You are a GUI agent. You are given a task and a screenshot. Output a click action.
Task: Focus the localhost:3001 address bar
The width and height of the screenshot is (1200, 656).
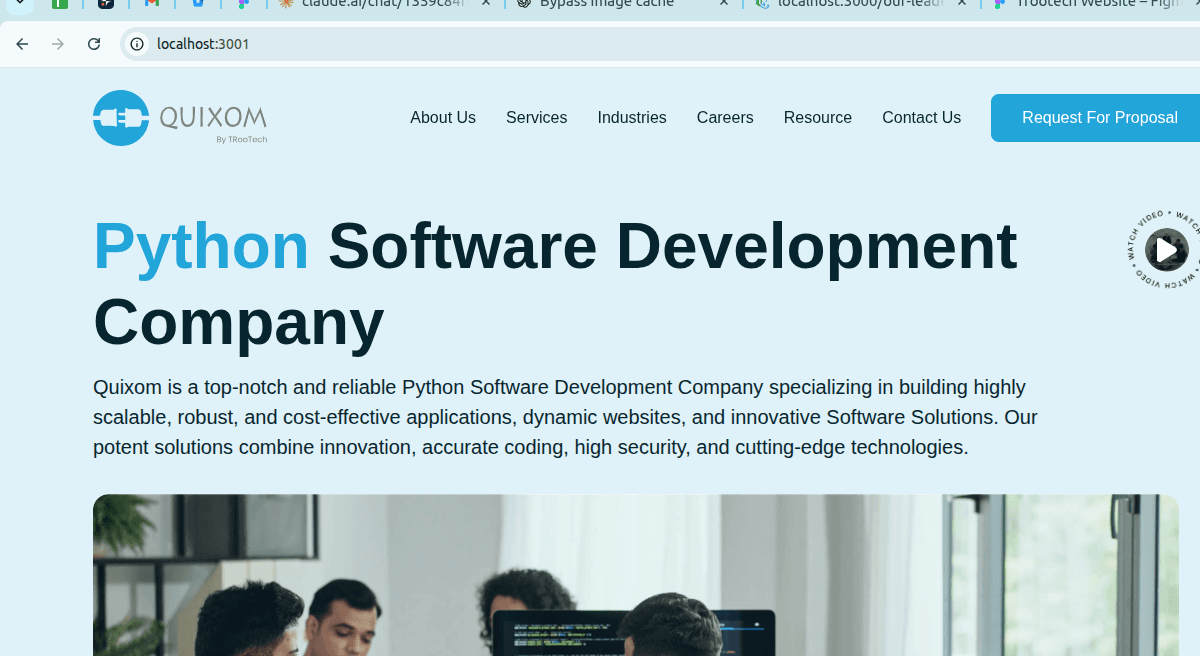click(x=660, y=44)
